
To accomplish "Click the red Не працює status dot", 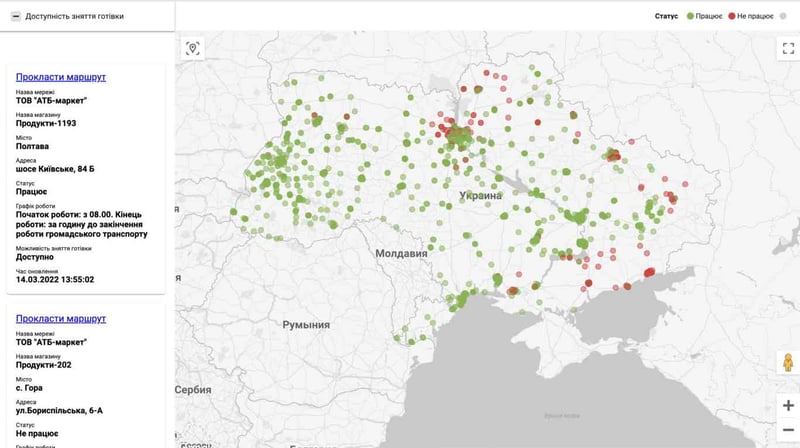I will coord(732,16).
